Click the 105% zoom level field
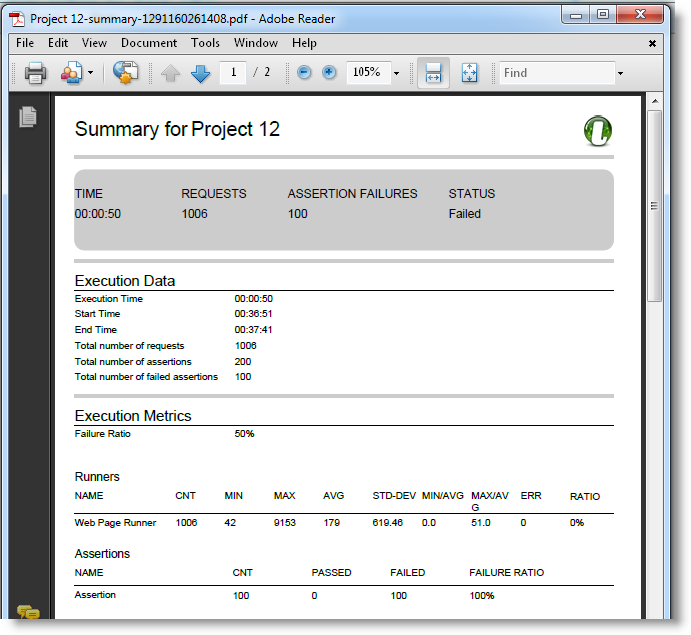 [368, 72]
